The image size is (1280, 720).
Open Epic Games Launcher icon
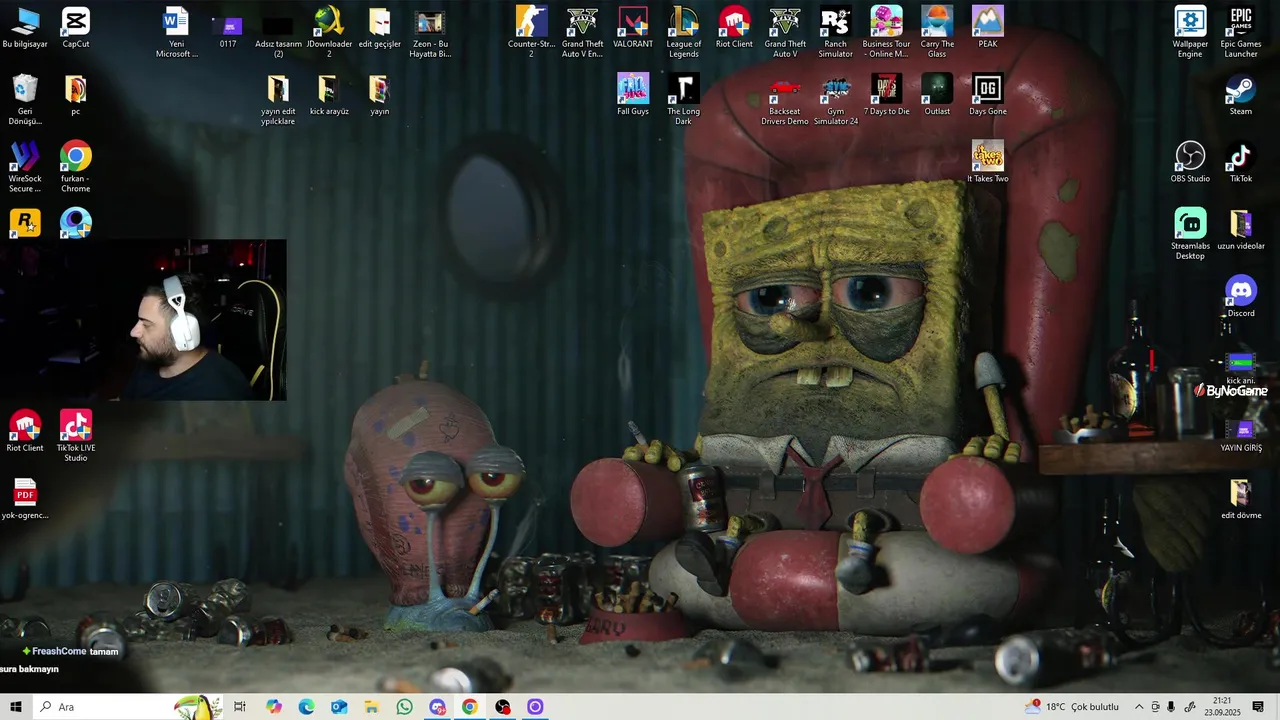1241,32
